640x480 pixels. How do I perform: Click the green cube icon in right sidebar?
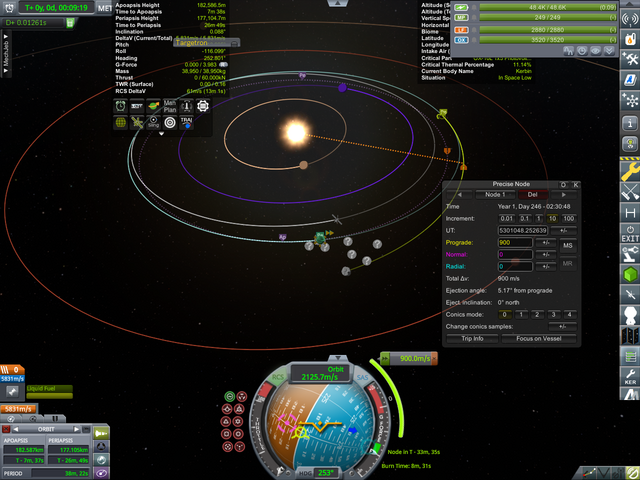click(x=630, y=274)
